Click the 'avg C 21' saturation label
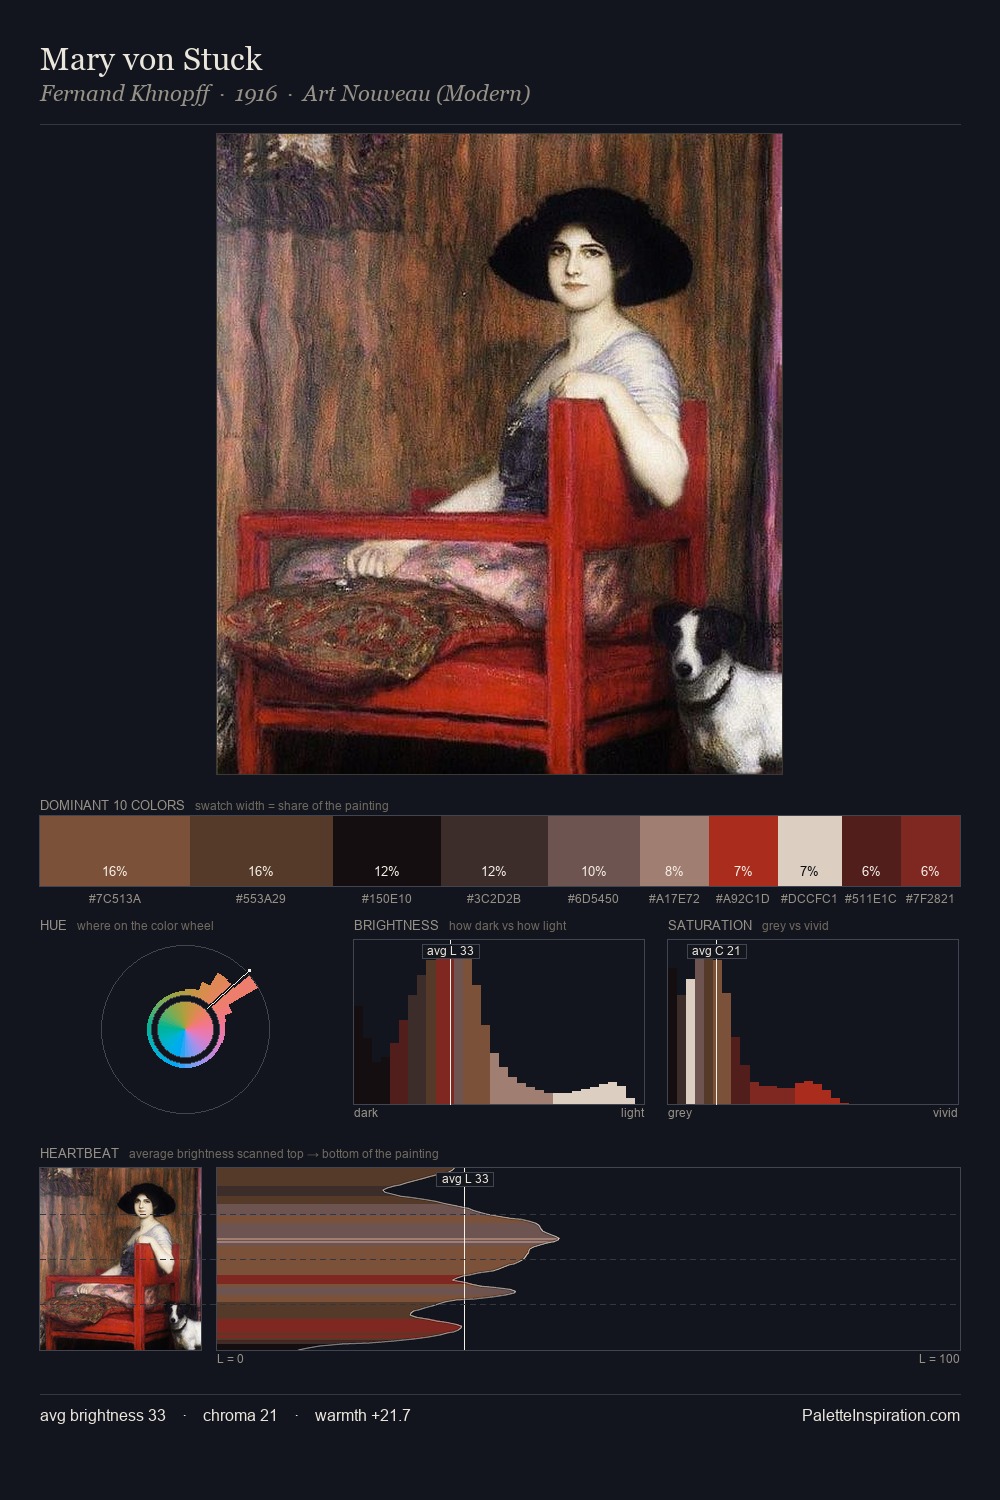The width and height of the screenshot is (1000, 1500). [x=716, y=951]
